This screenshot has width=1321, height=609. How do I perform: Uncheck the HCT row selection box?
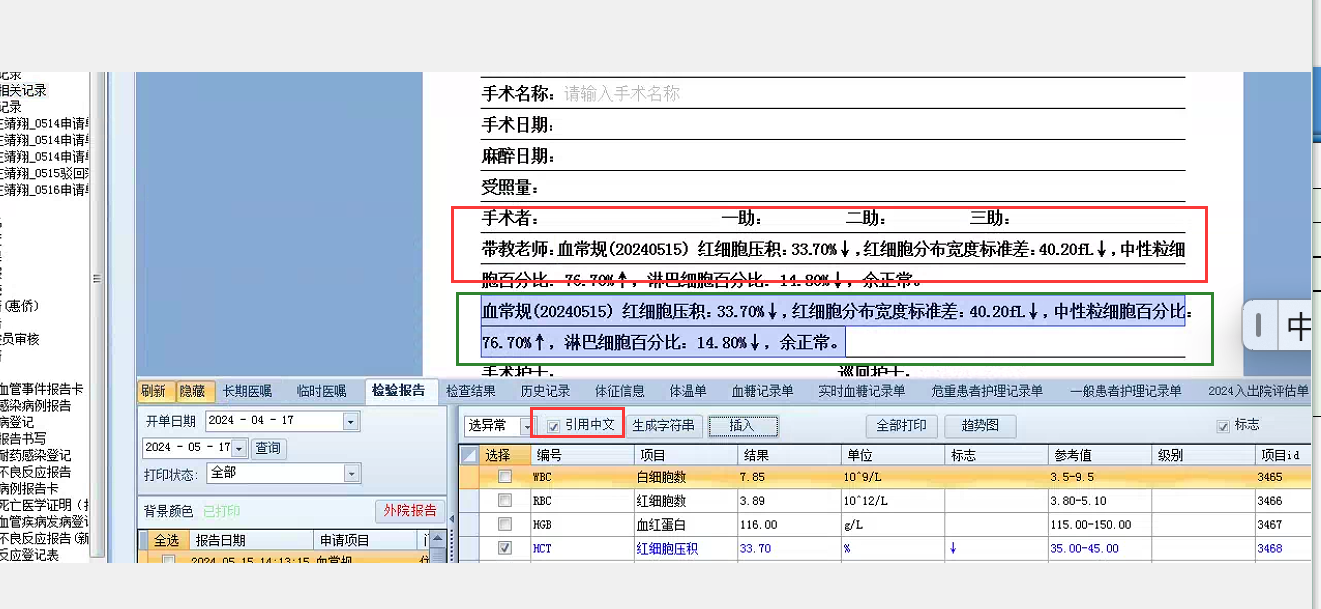pos(505,548)
